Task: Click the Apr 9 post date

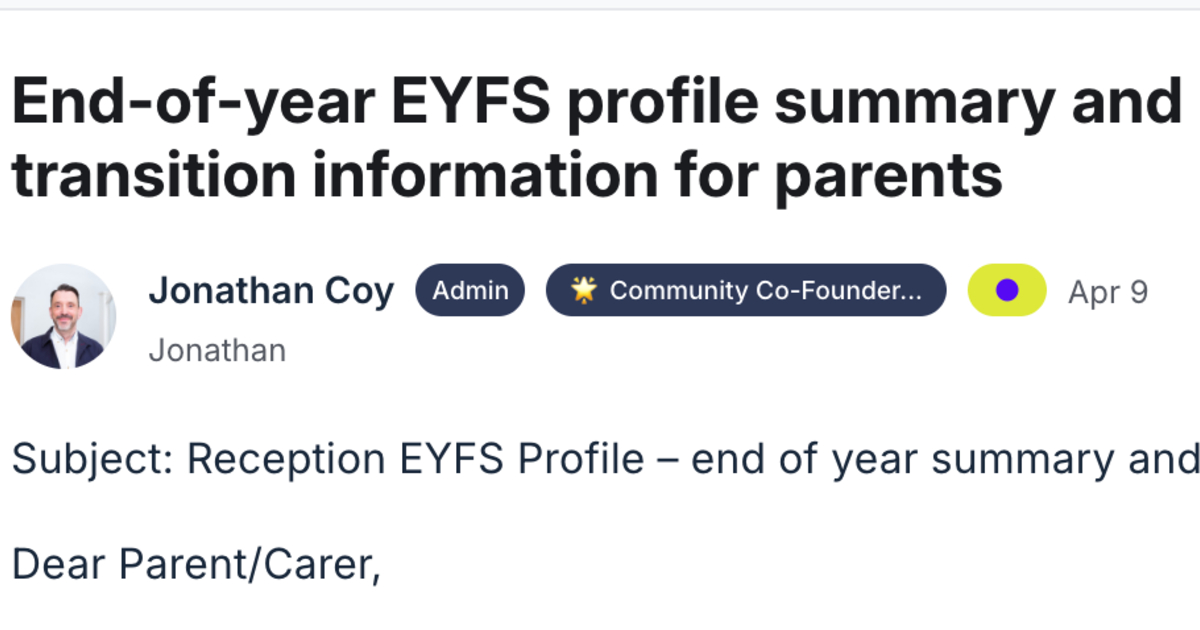Action: (1108, 292)
